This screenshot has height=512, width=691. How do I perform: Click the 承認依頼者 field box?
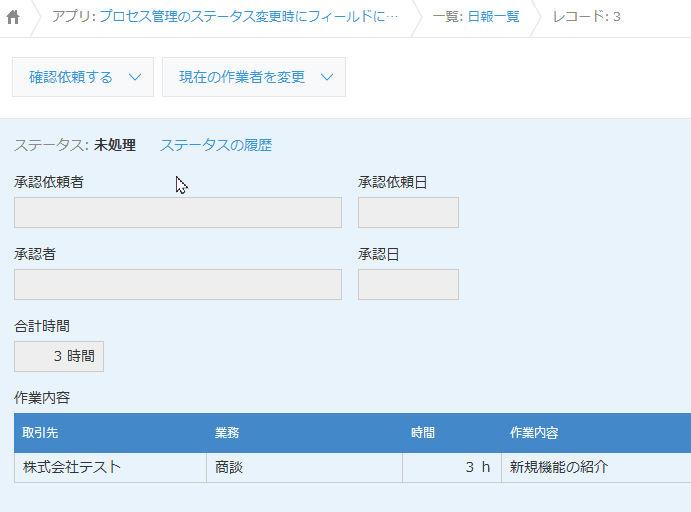point(178,212)
